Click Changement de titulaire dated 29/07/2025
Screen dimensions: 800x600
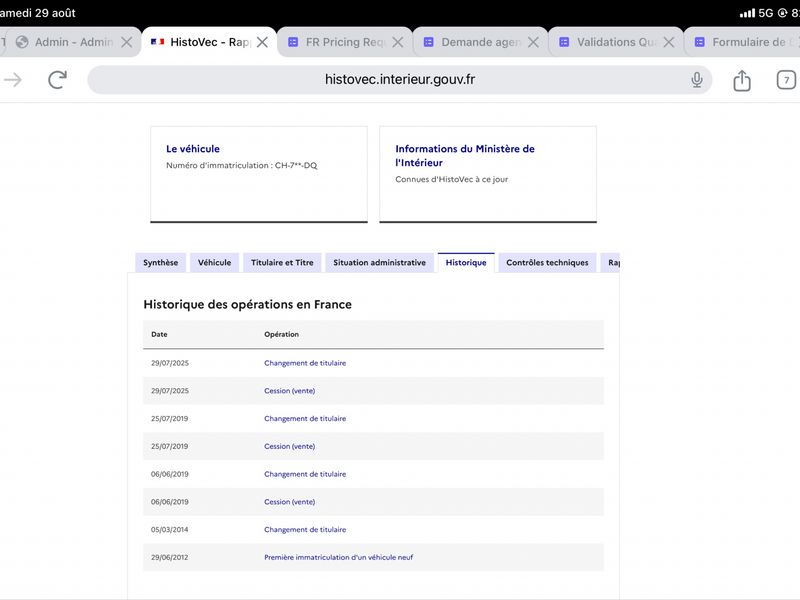click(x=305, y=363)
